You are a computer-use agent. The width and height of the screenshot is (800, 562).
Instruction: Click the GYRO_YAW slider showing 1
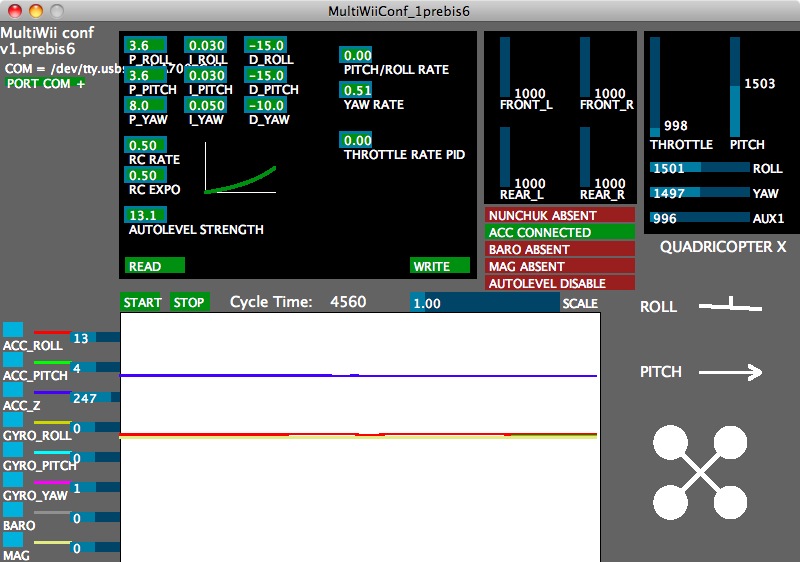(x=95, y=488)
